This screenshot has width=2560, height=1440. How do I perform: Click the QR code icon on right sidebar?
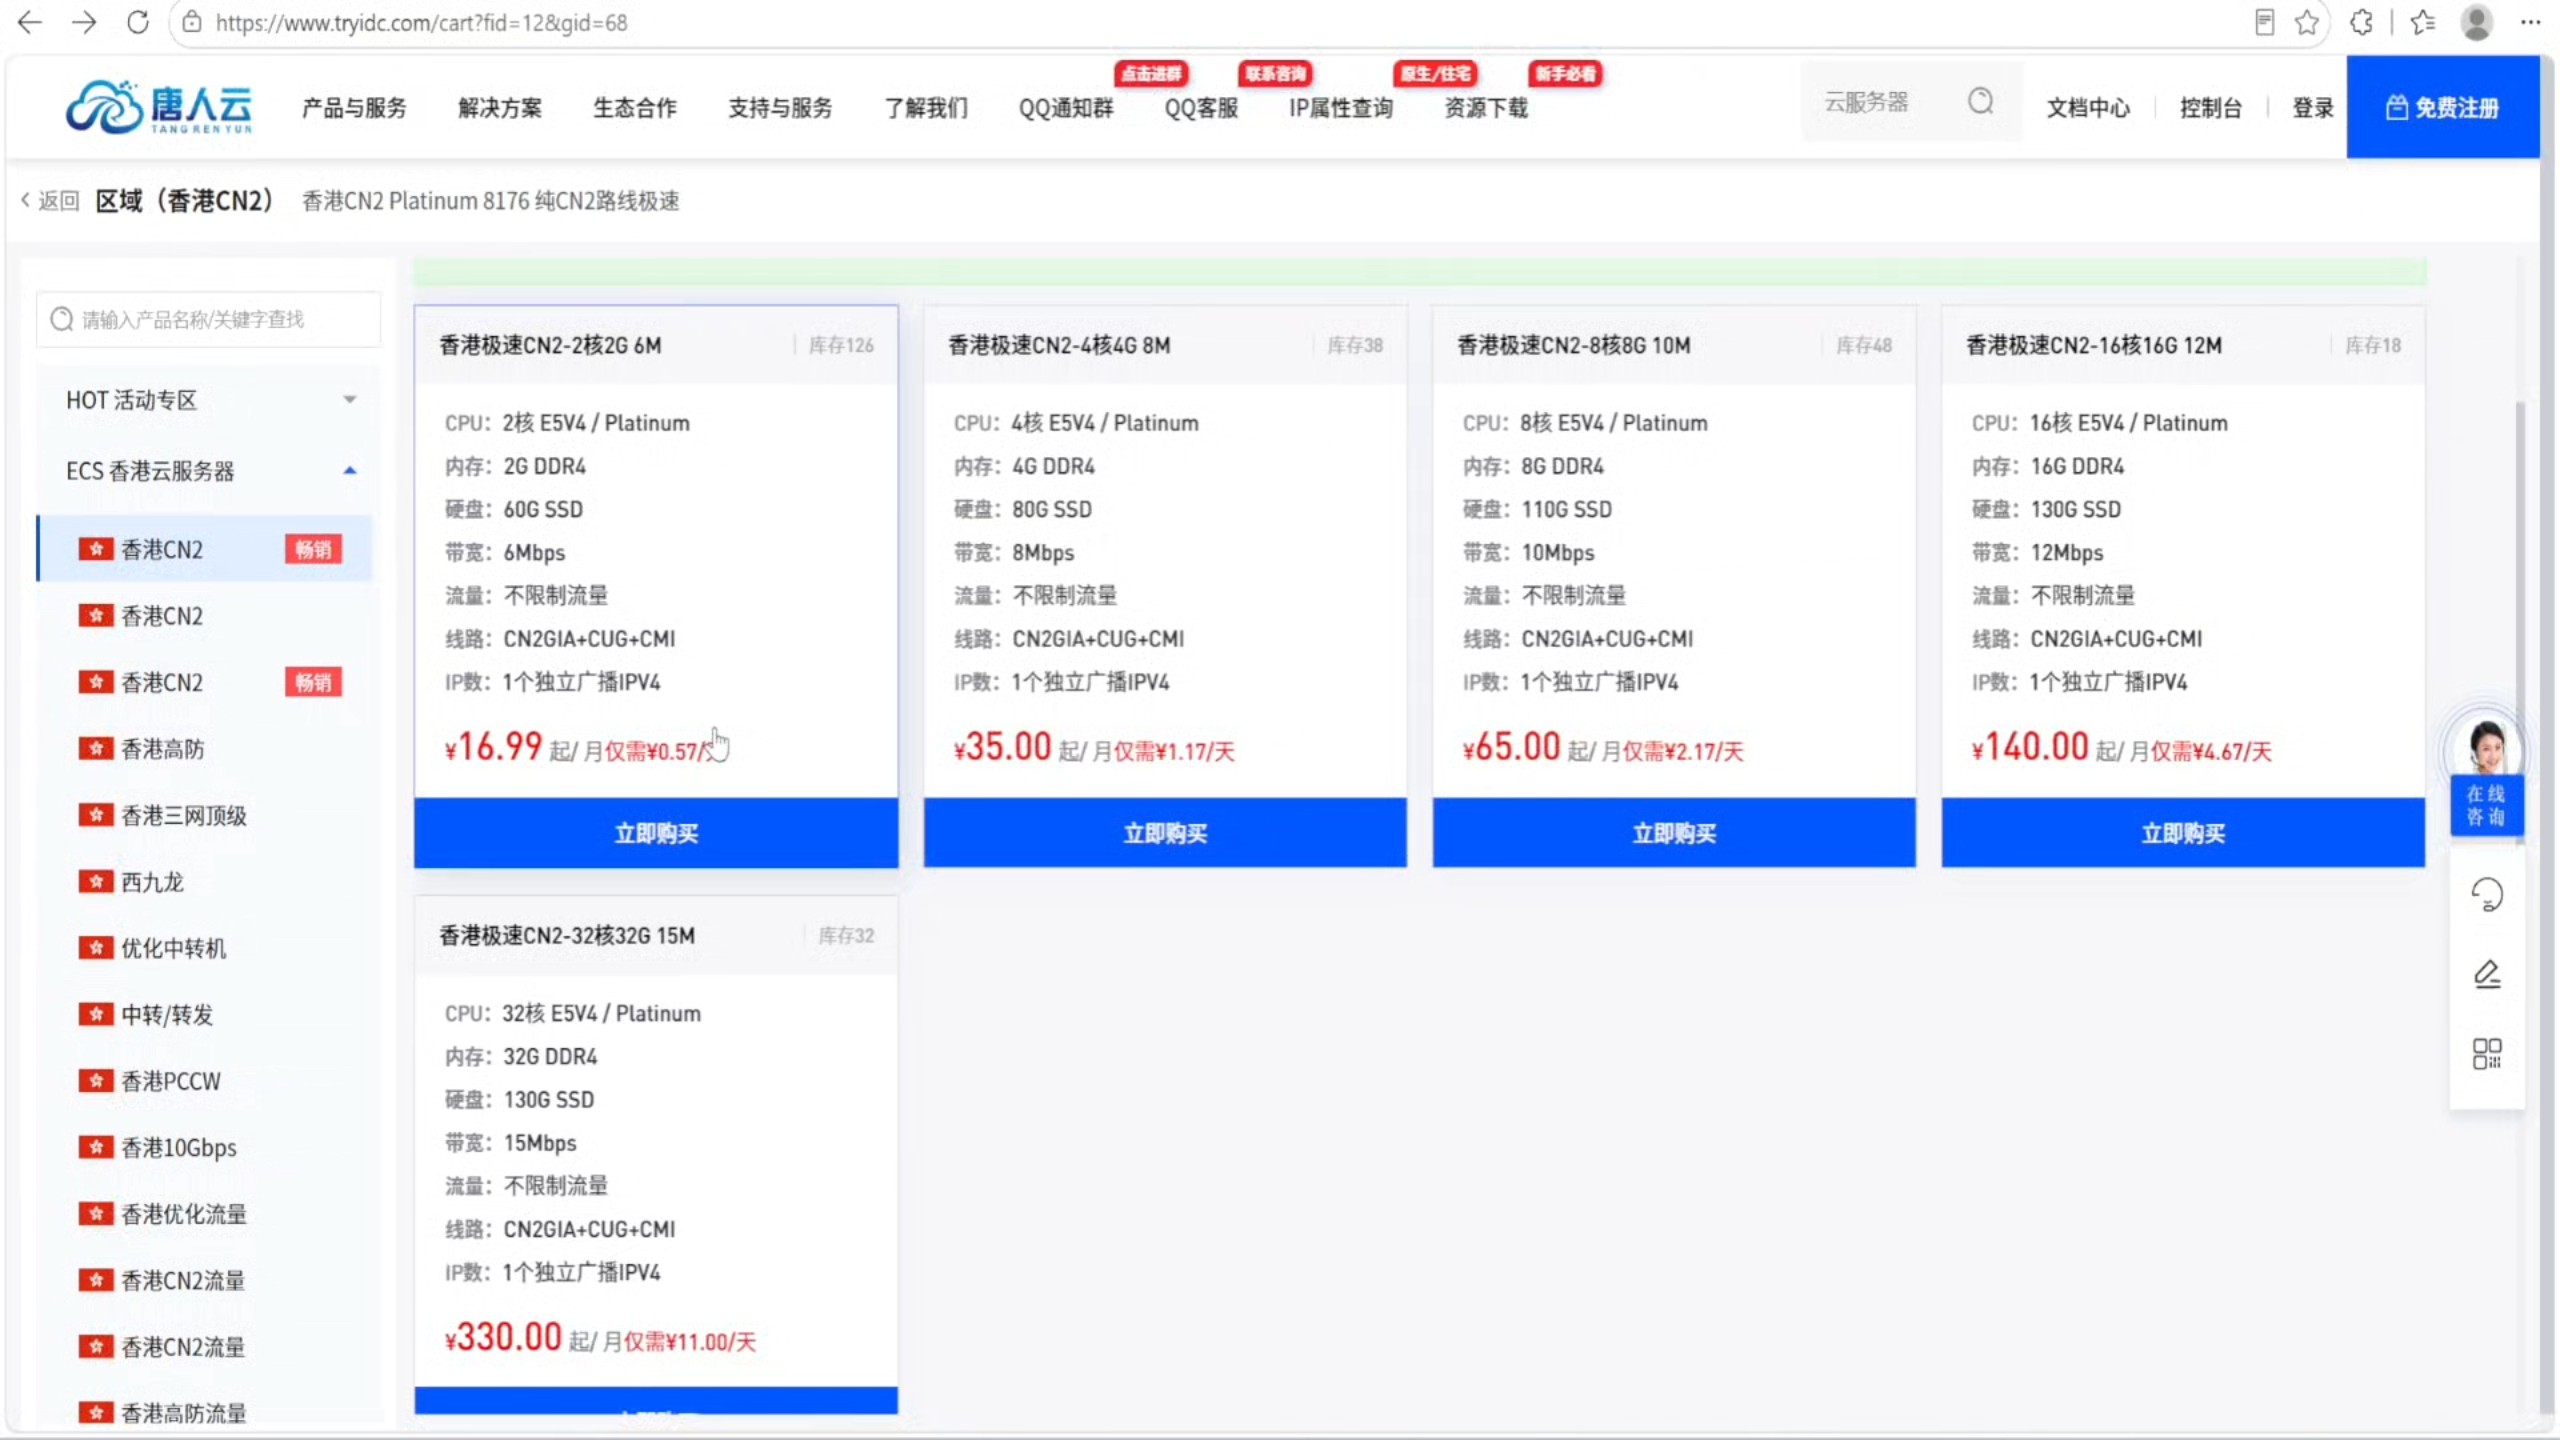tap(2487, 1053)
